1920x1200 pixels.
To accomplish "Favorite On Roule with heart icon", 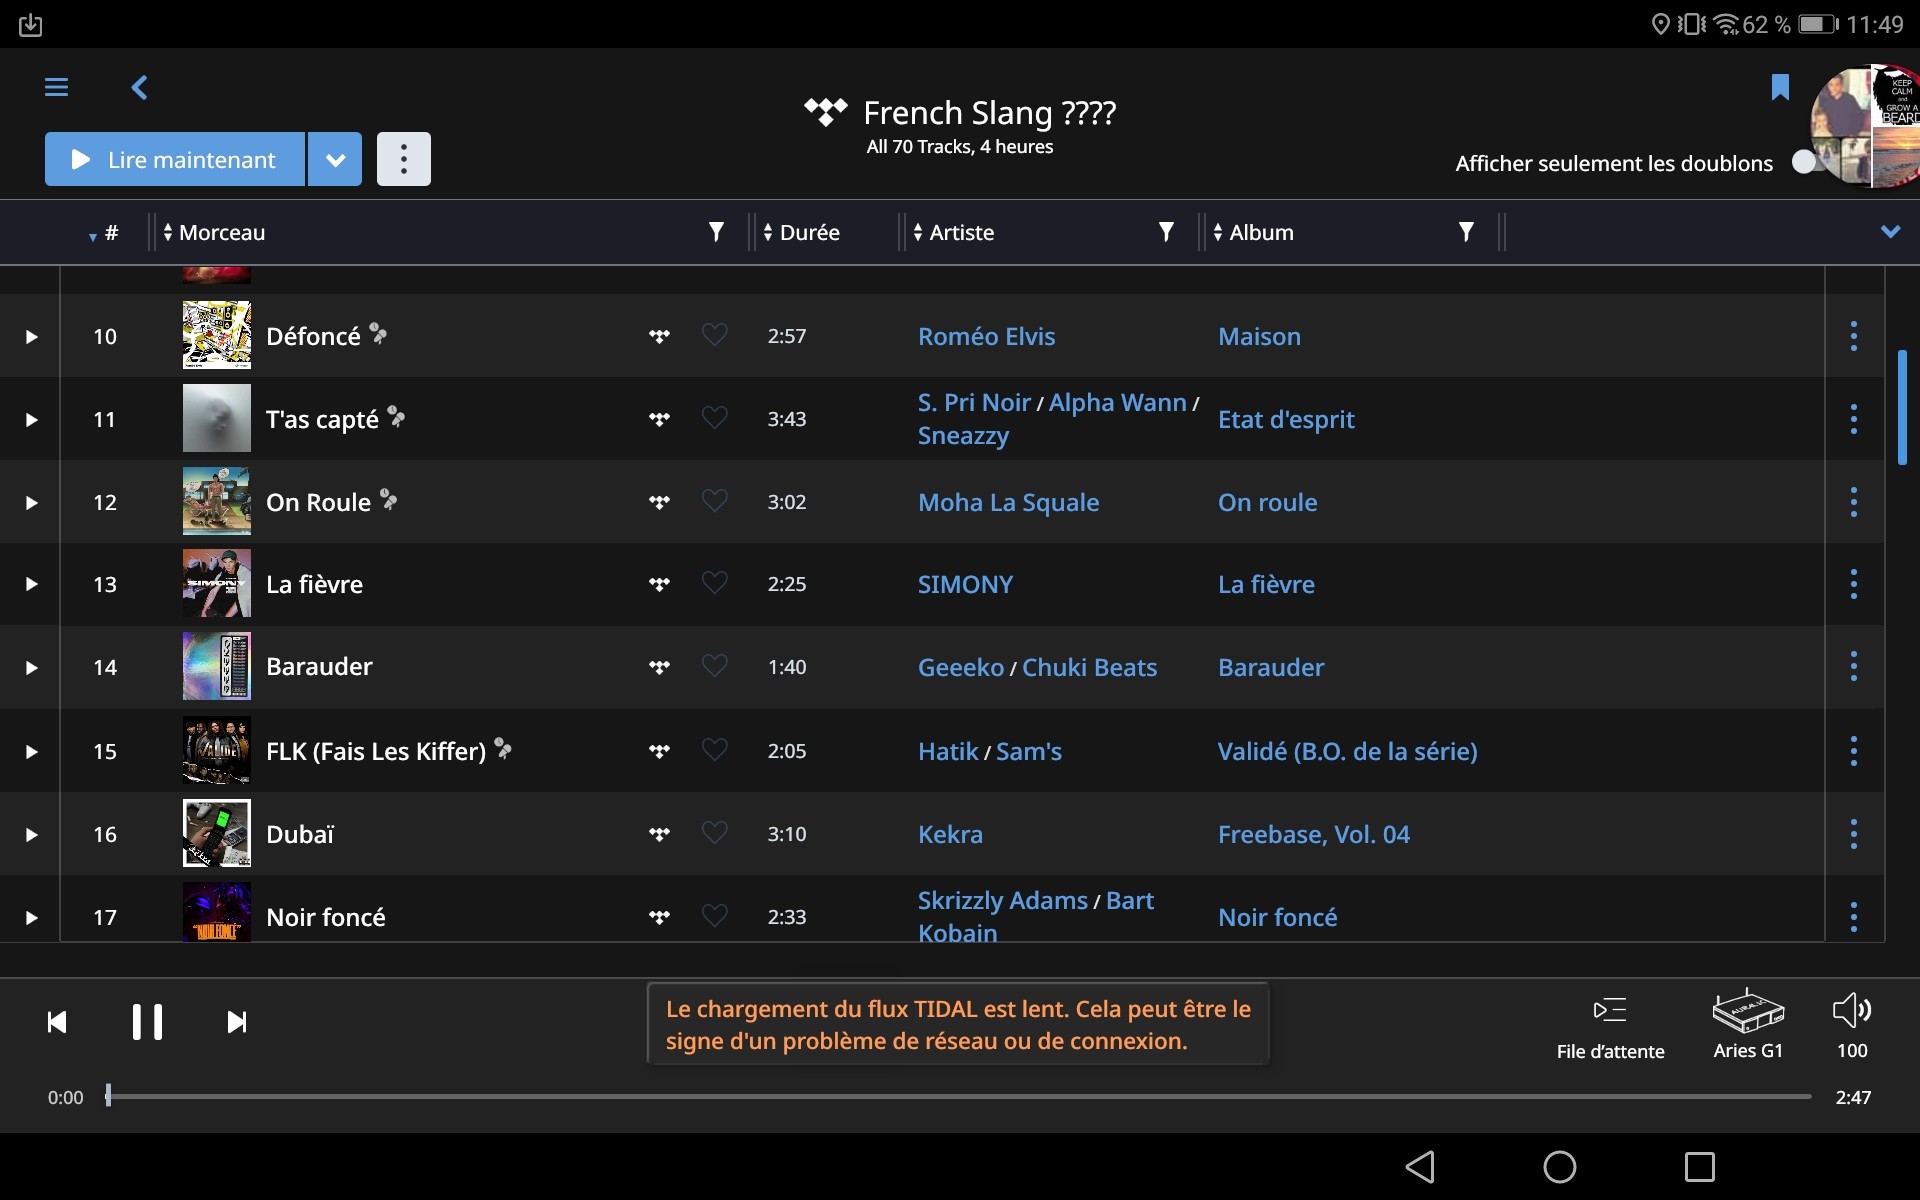I will pyautogui.click(x=714, y=501).
